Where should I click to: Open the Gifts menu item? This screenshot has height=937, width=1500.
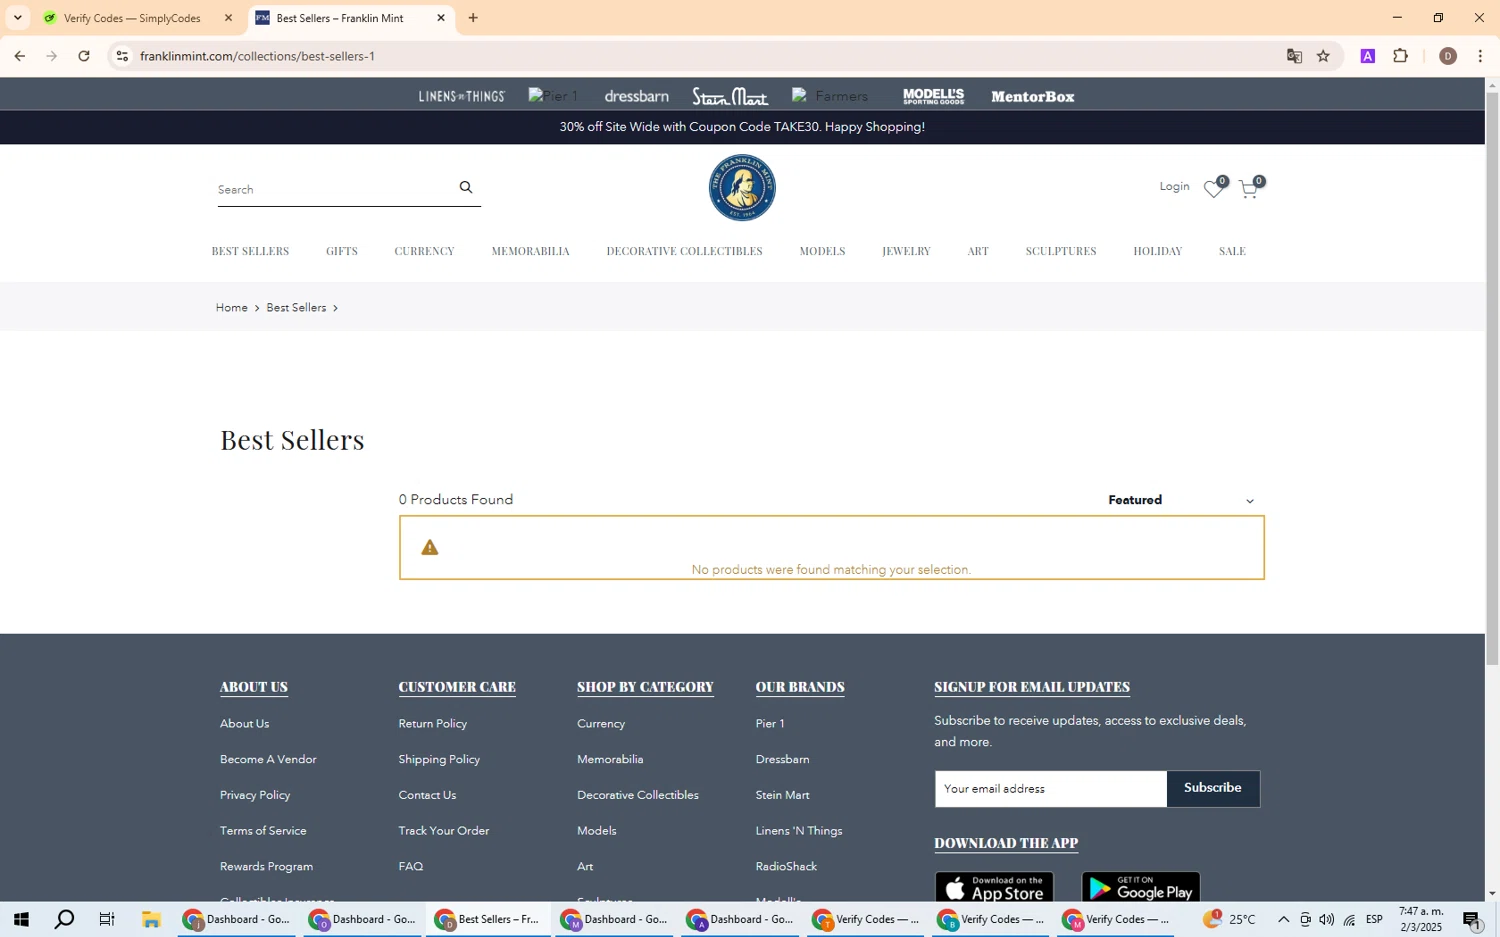click(x=342, y=251)
